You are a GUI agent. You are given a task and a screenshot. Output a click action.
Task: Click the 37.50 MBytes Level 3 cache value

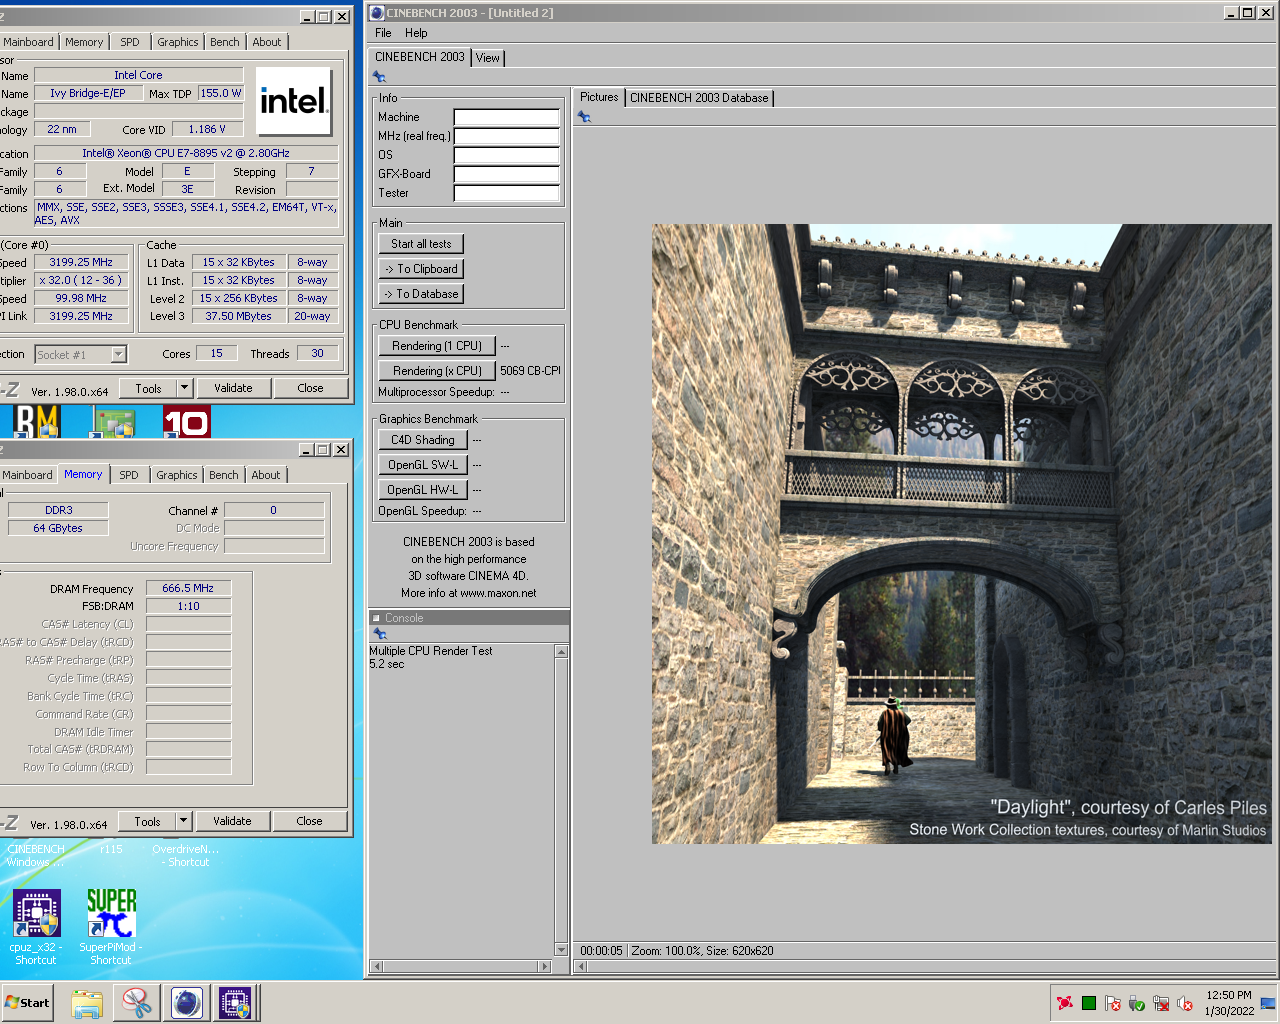(x=238, y=316)
